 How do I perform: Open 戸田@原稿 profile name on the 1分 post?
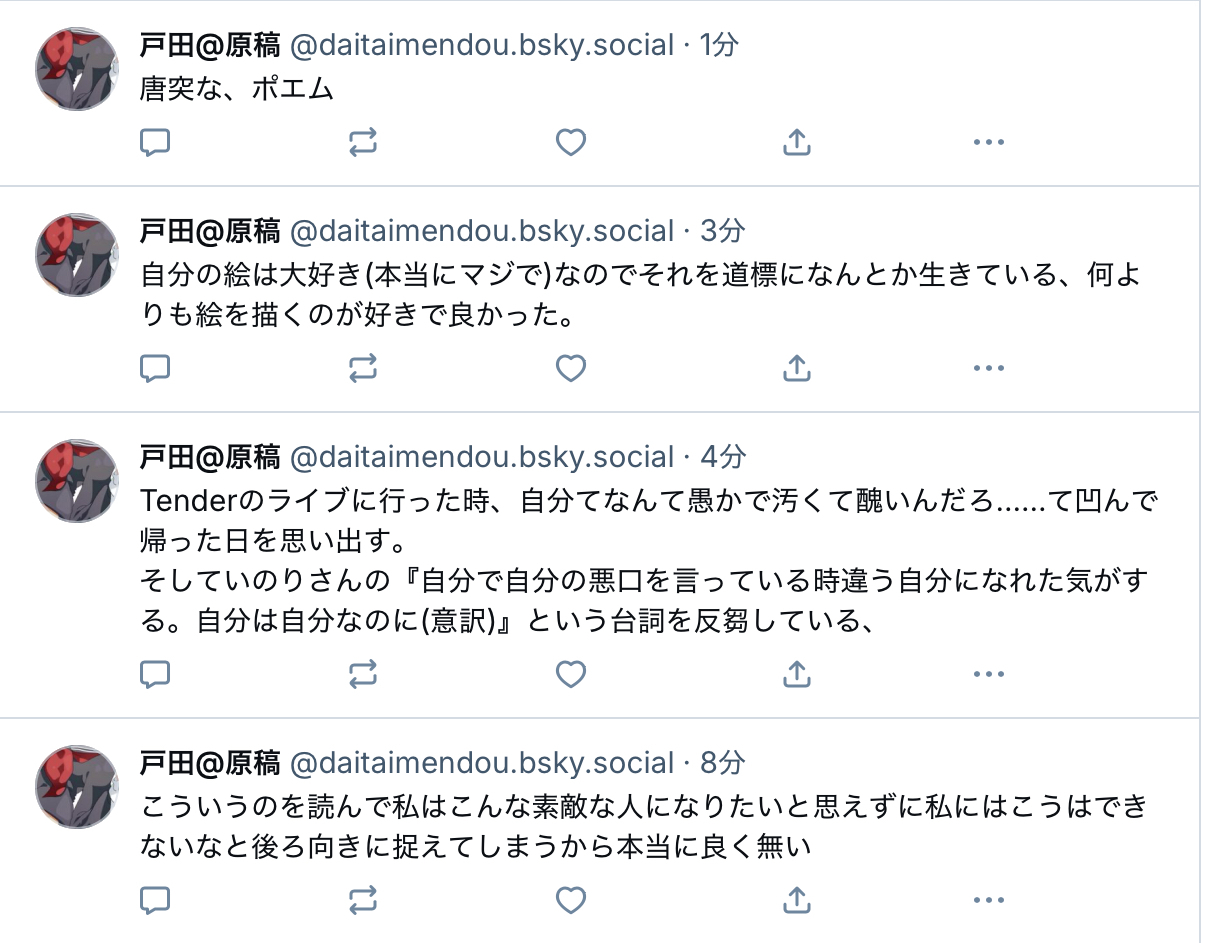coord(210,45)
